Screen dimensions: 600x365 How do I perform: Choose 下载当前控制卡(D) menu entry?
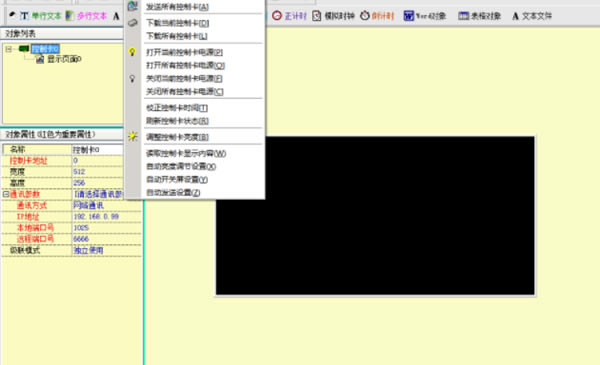coord(177,23)
